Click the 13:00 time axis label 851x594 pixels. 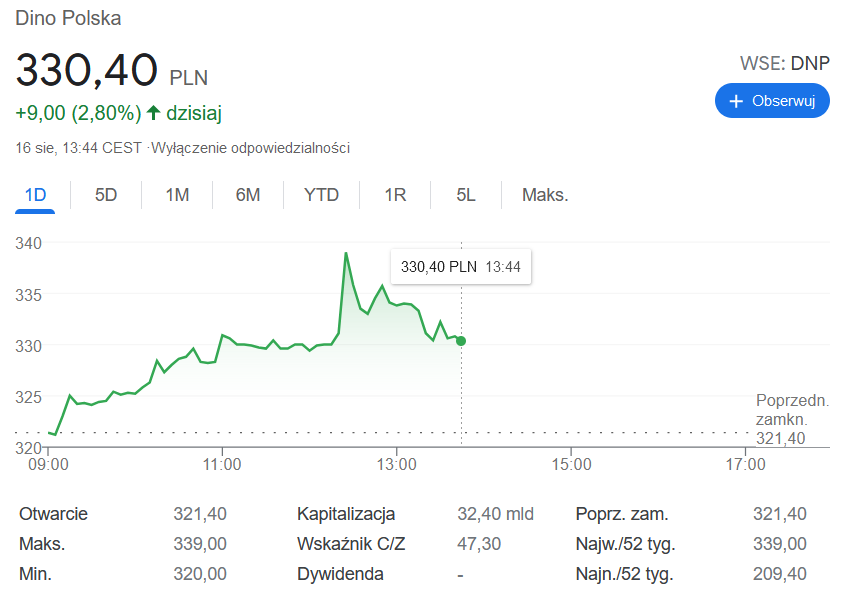pyautogui.click(x=397, y=464)
